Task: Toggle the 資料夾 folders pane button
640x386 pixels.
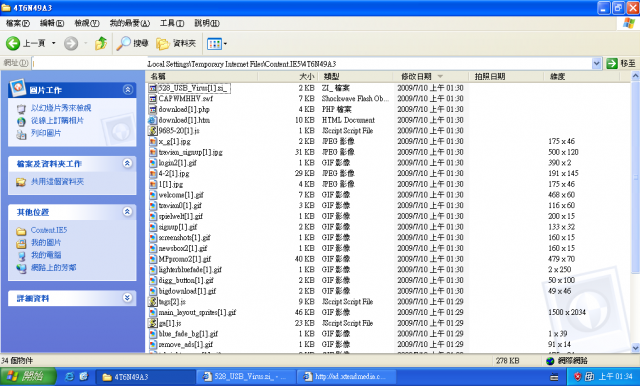Action: tap(176, 43)
